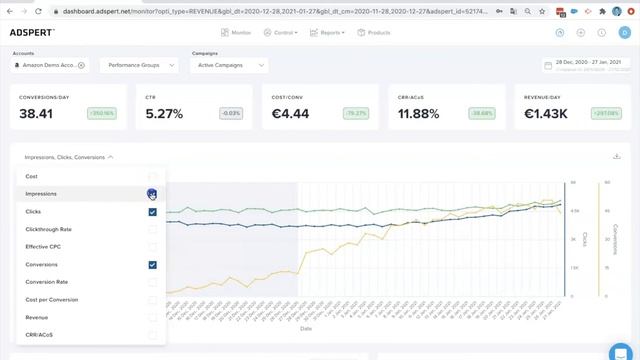This screenshot has width=640, height=360.
Task: Collapse the Impressions, Clicks, Conversions metric selector
Action: [69, 157]
